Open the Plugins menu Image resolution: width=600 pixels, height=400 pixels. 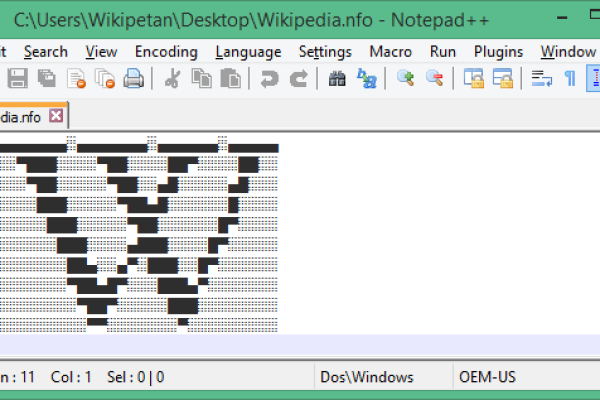tap(498, 52)
